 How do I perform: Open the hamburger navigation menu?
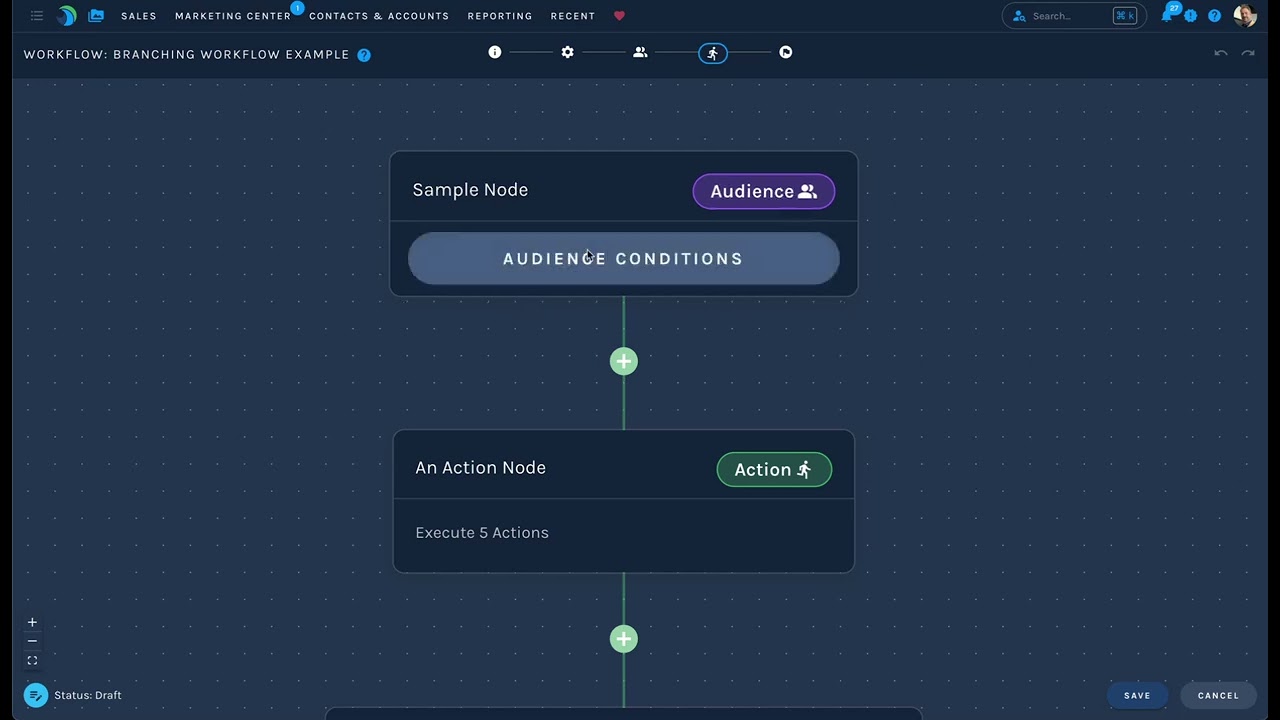click(37, 16)
